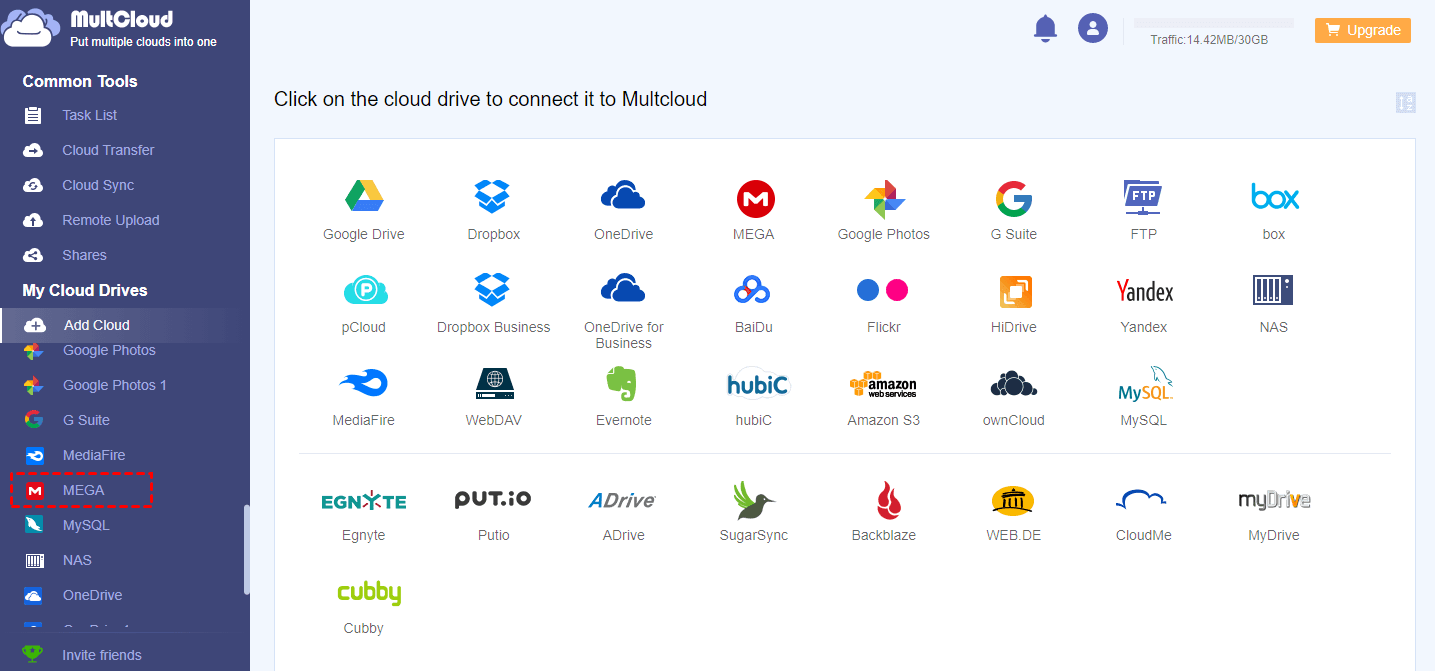Add the BaiDu cloud drive
Screen dimensions: 1435x671
(x=752, y=291)
